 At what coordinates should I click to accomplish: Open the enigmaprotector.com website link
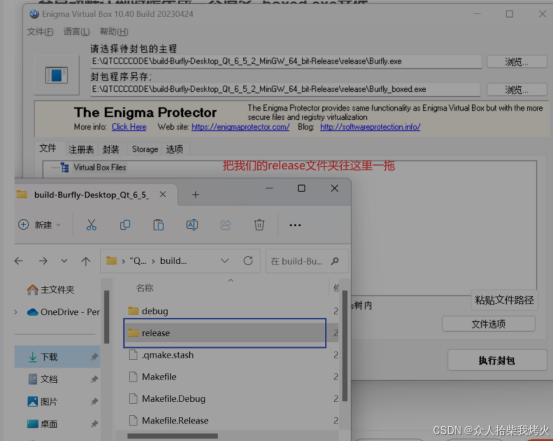tap(240, 127)
